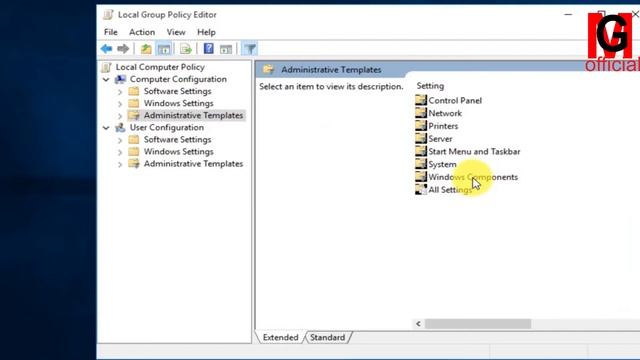Click the User Configuration user icon
640x360 pixels.
pos(120,127)
